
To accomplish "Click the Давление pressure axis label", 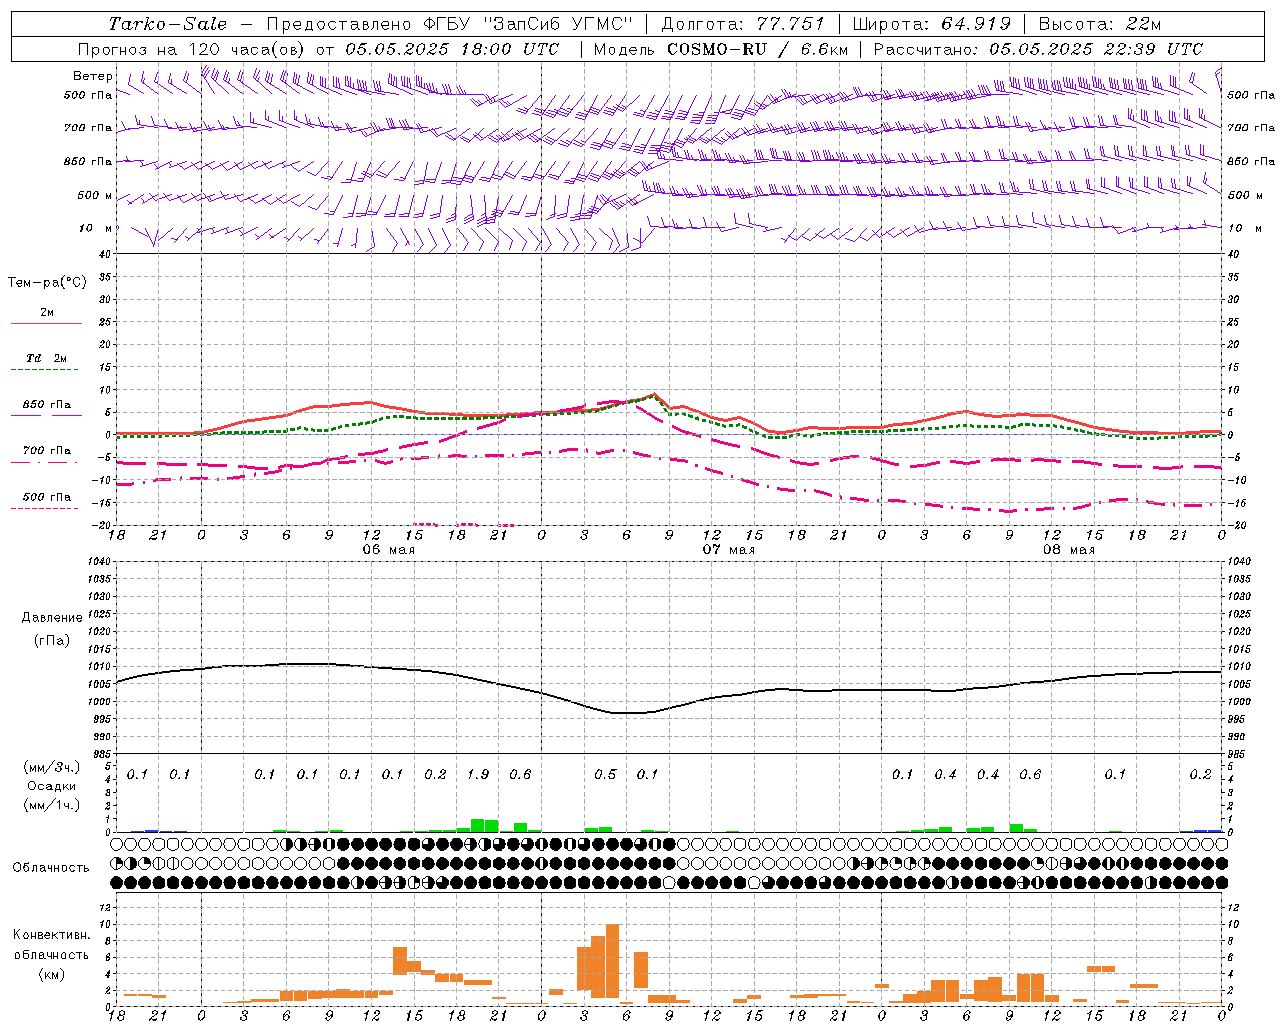I will [52, 618].
